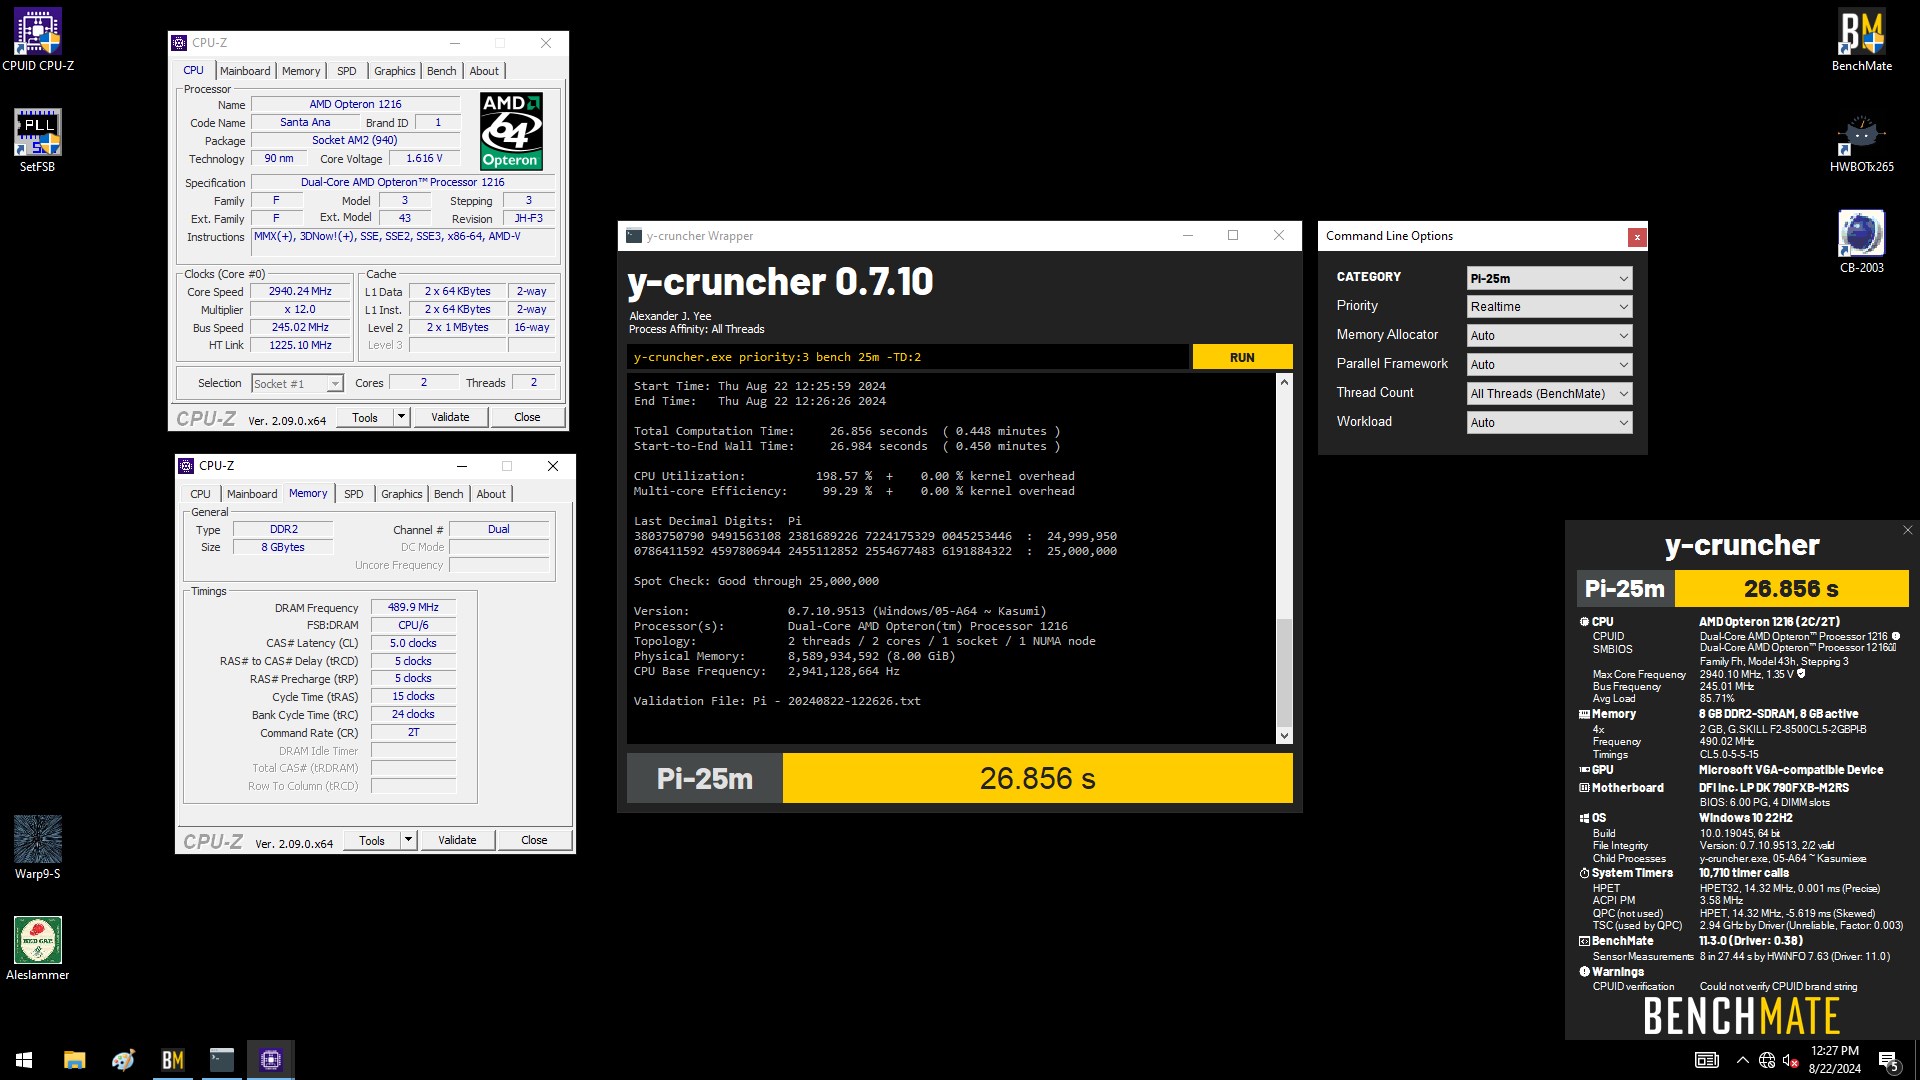Open the notification center icon
Image resolution: width=1920 pixels, height=1080 pixels.
[1889, 1060]
